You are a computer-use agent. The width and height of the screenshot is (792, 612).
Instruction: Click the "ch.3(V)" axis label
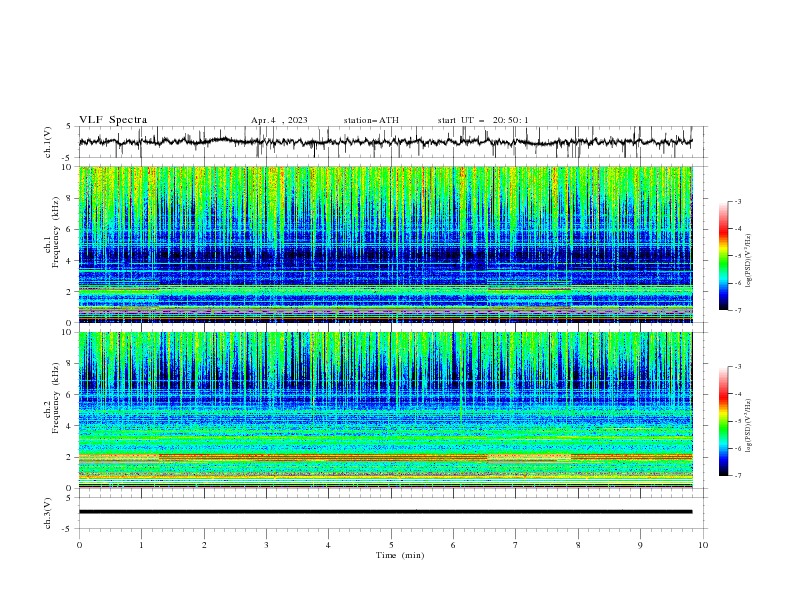[x=48, y=513]
